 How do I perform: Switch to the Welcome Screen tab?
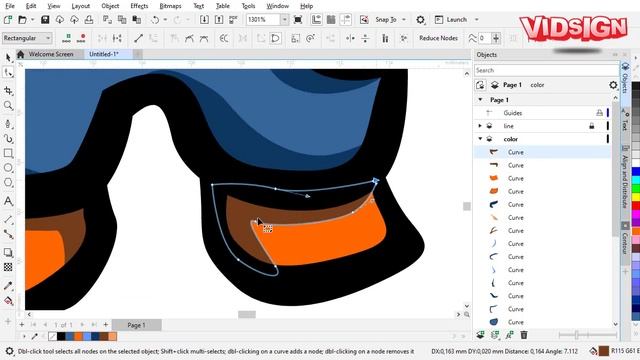click(51, 54)
